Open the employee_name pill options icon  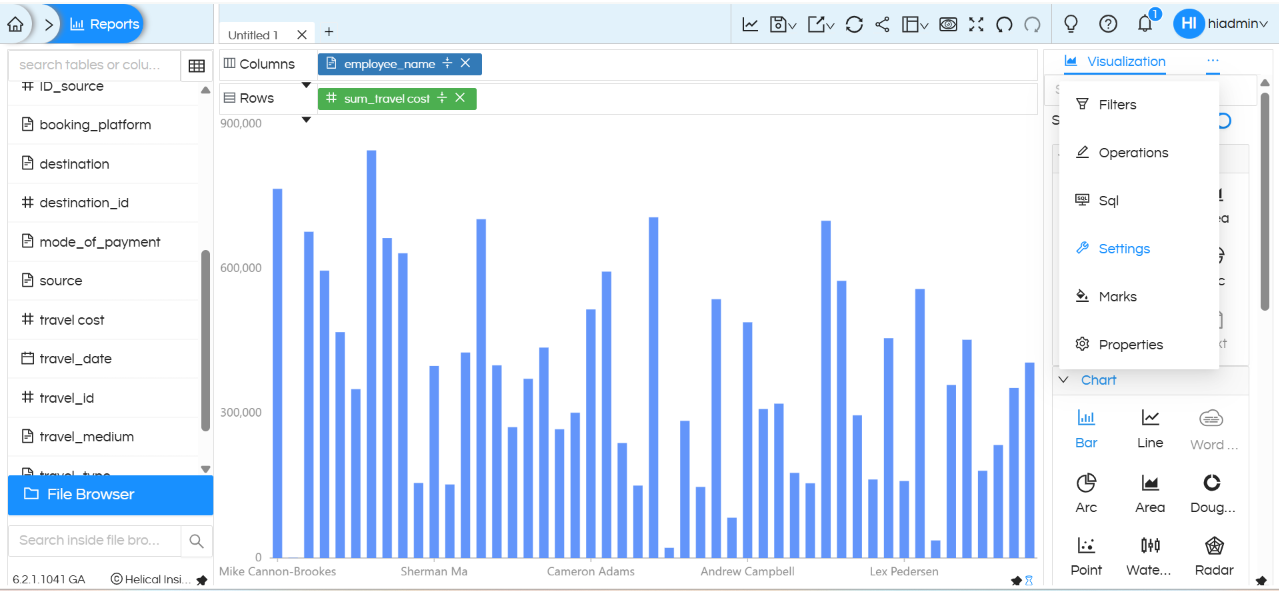pyautogui.click(x=447, y=63)
